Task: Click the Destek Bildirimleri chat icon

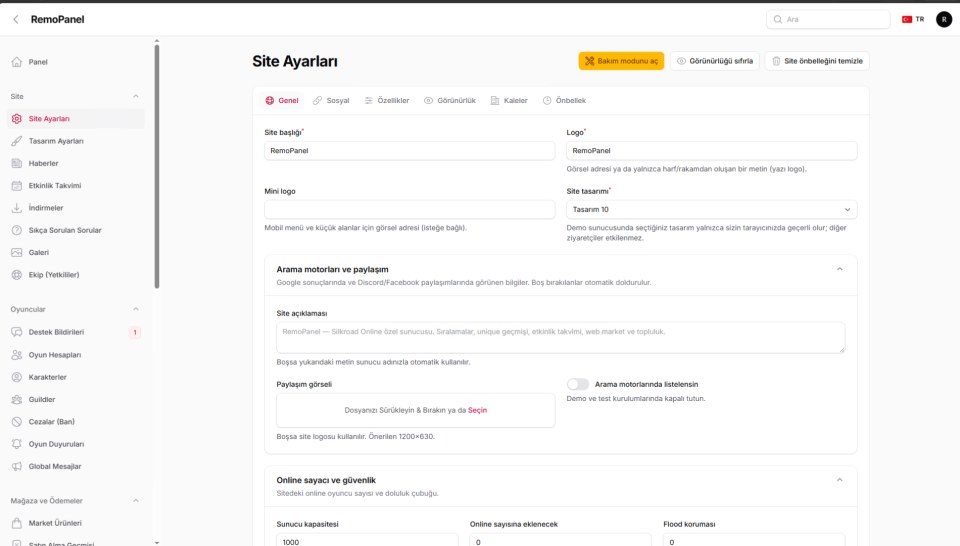Action: 17,332
